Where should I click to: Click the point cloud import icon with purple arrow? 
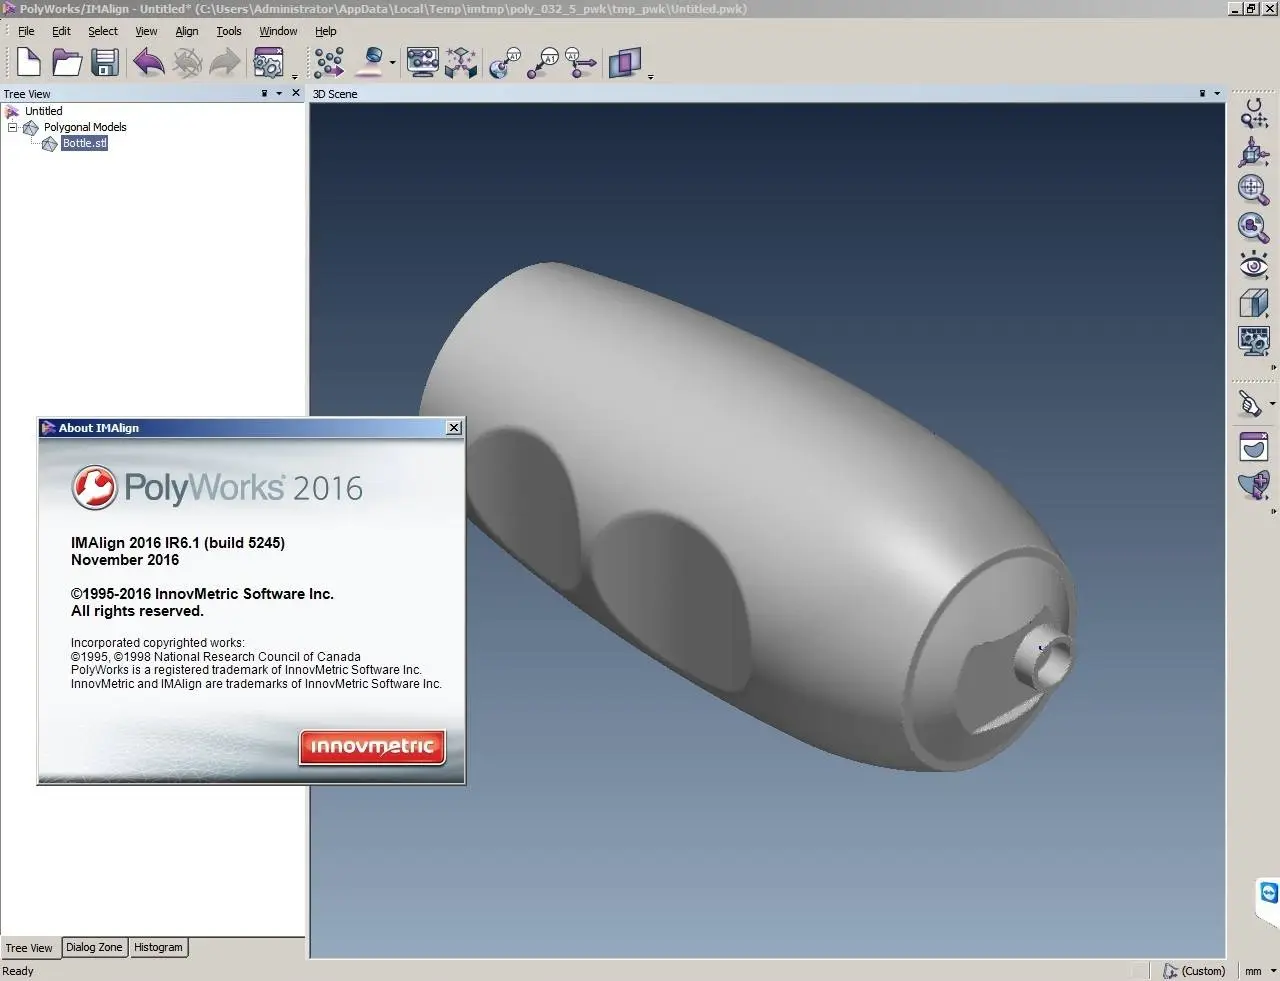(x=329, y=63)
